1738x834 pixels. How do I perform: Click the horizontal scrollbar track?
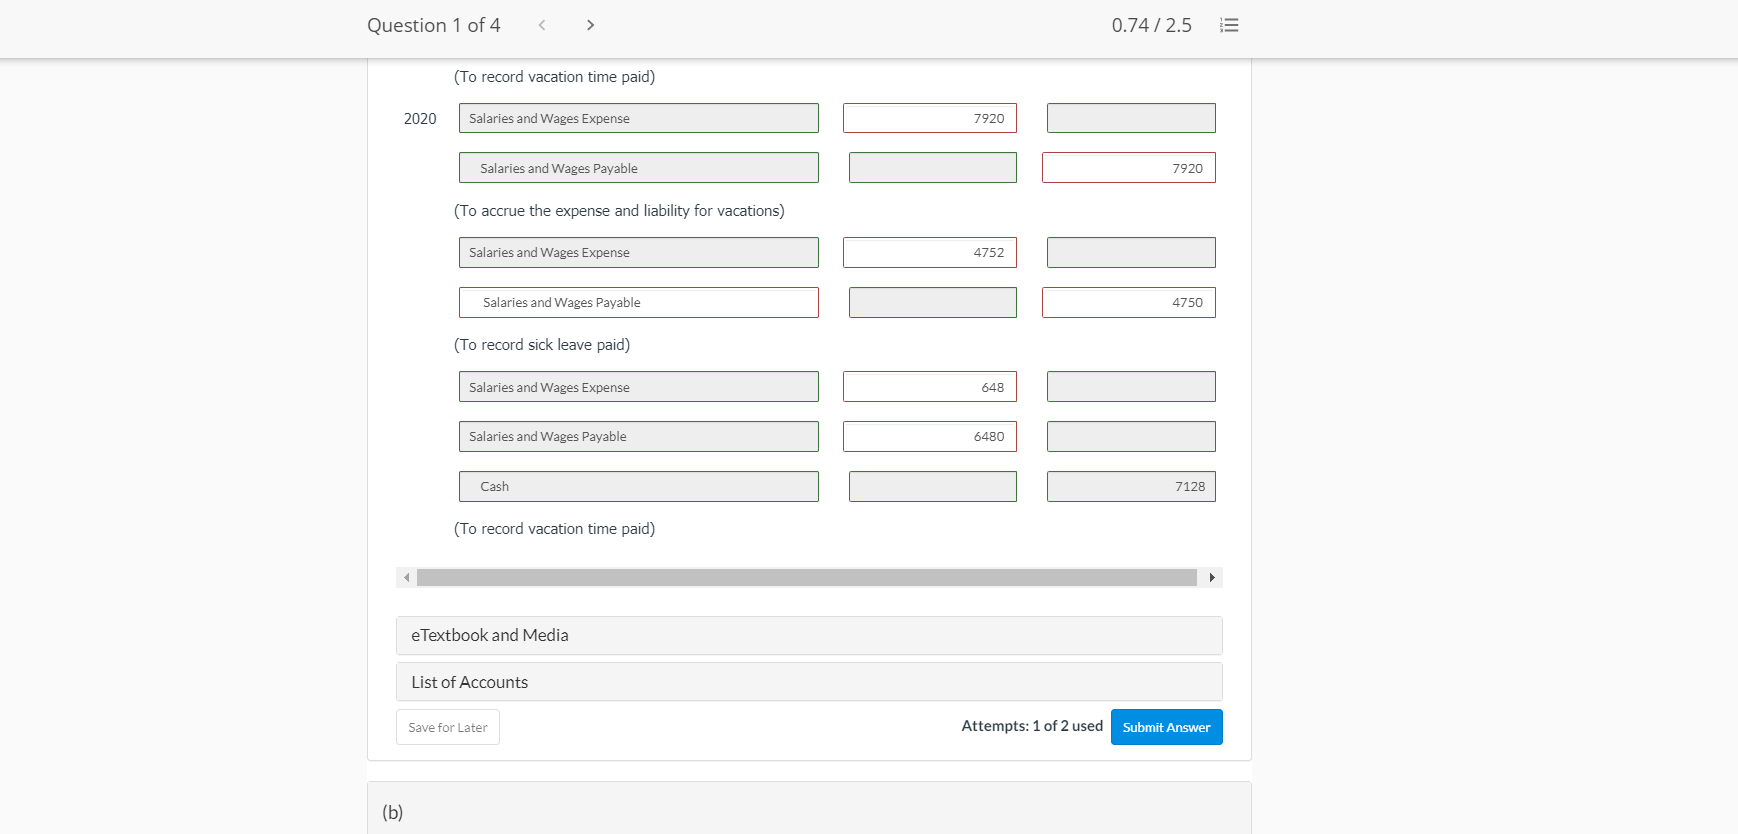click(x=807, y=578)
